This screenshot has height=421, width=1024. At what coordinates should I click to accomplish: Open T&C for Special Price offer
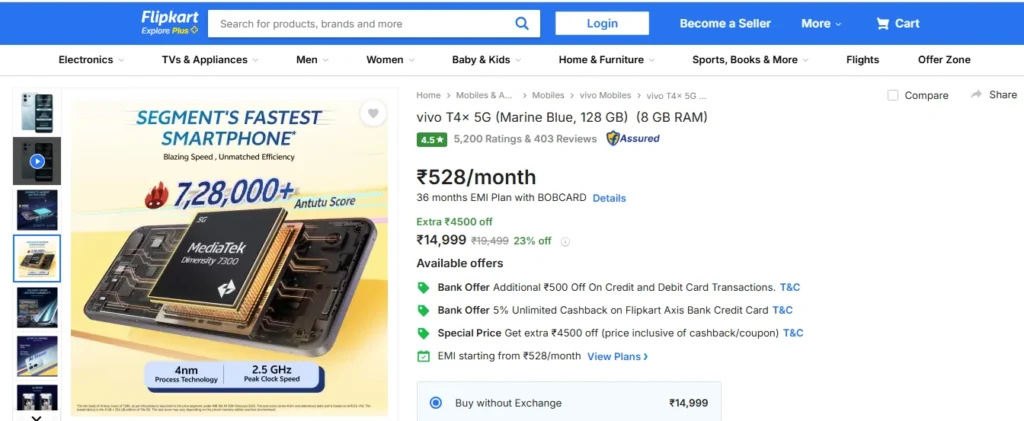(793, 333)
